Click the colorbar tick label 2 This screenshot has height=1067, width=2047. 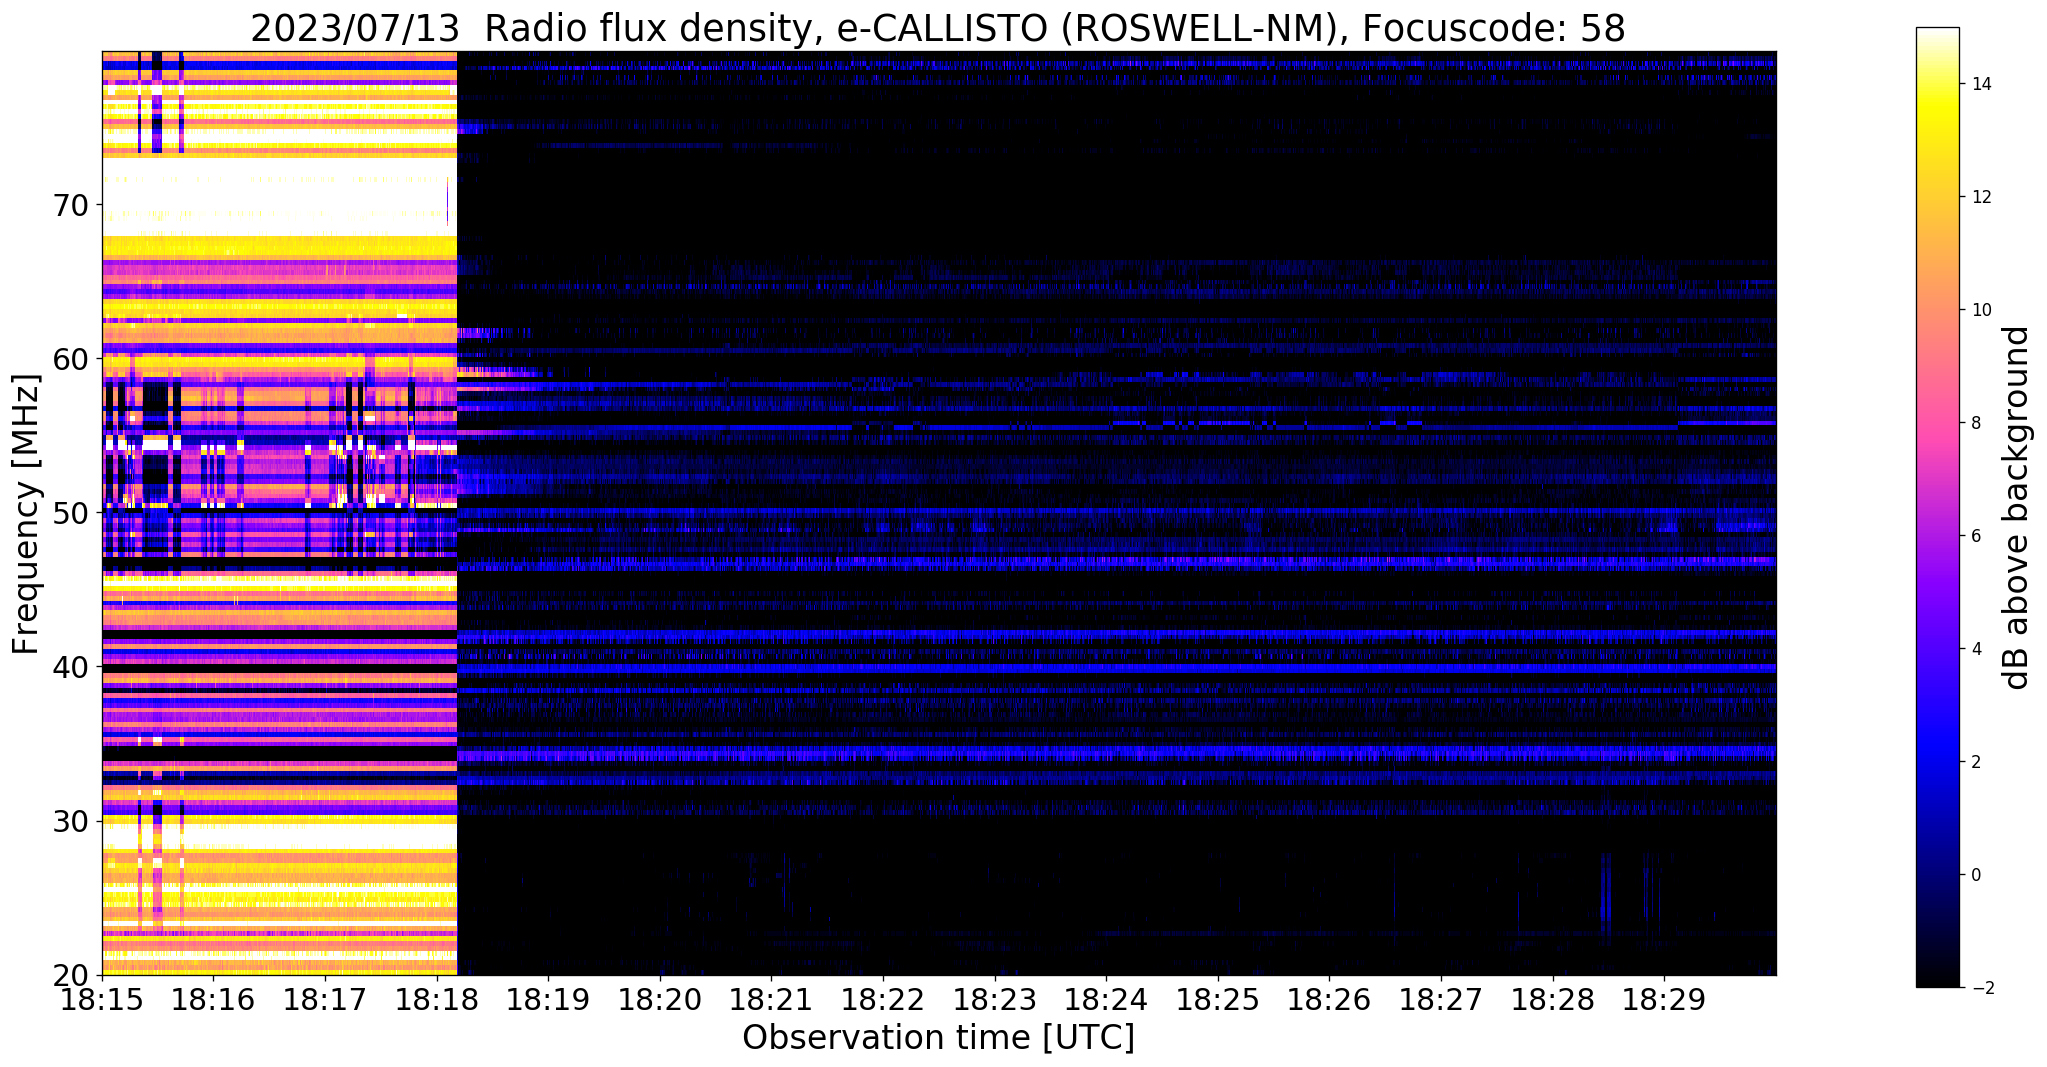[1975, 762]
